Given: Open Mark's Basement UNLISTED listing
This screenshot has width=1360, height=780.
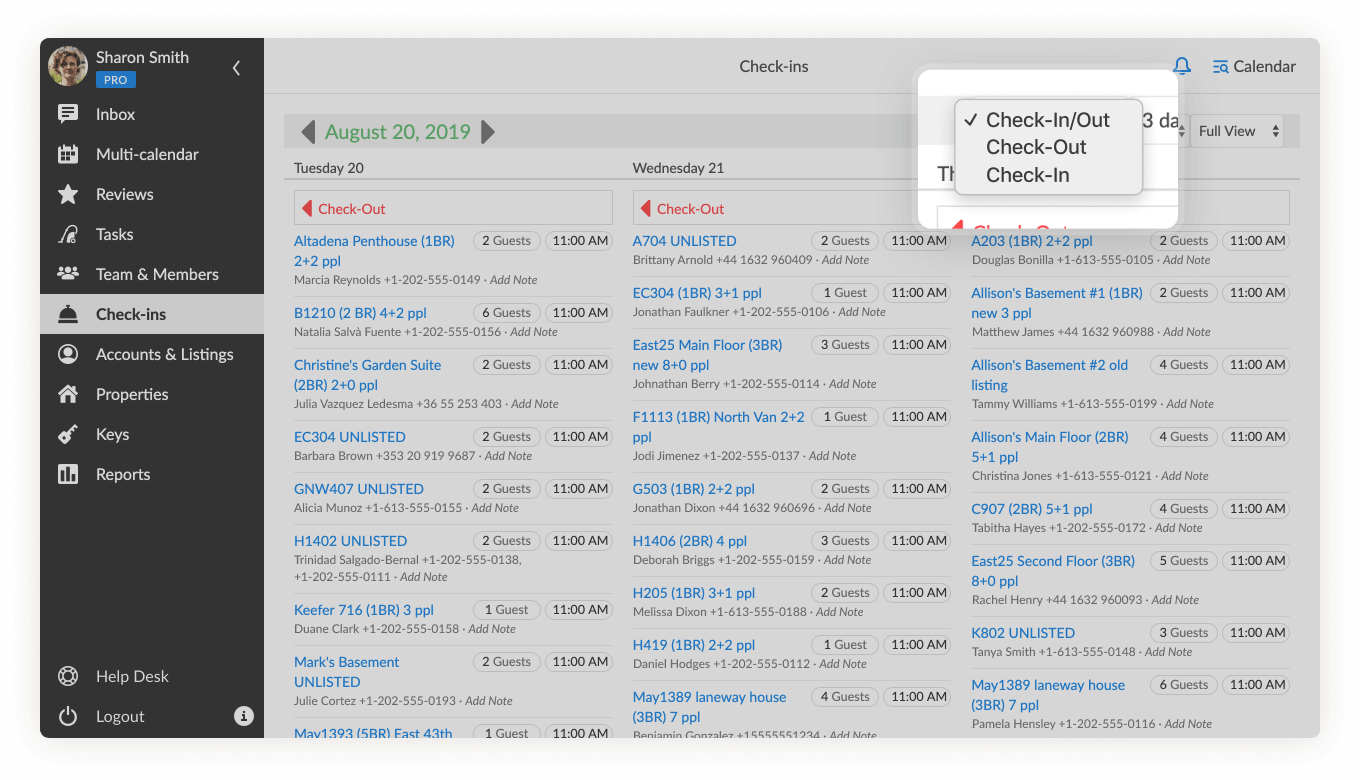Looking at the screenshot, I should pos(346,672).
